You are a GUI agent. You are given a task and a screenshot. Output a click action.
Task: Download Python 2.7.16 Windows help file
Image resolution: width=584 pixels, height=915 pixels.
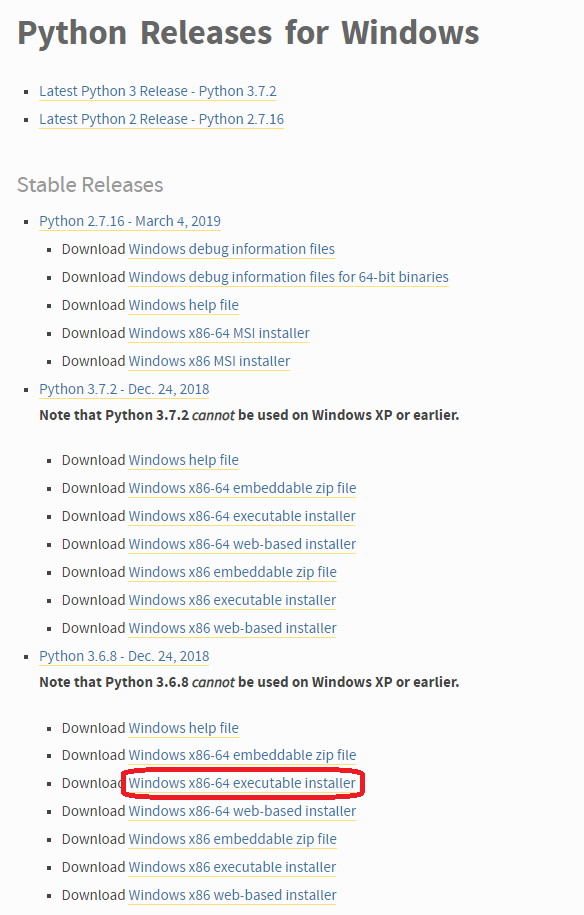point(183,306)
